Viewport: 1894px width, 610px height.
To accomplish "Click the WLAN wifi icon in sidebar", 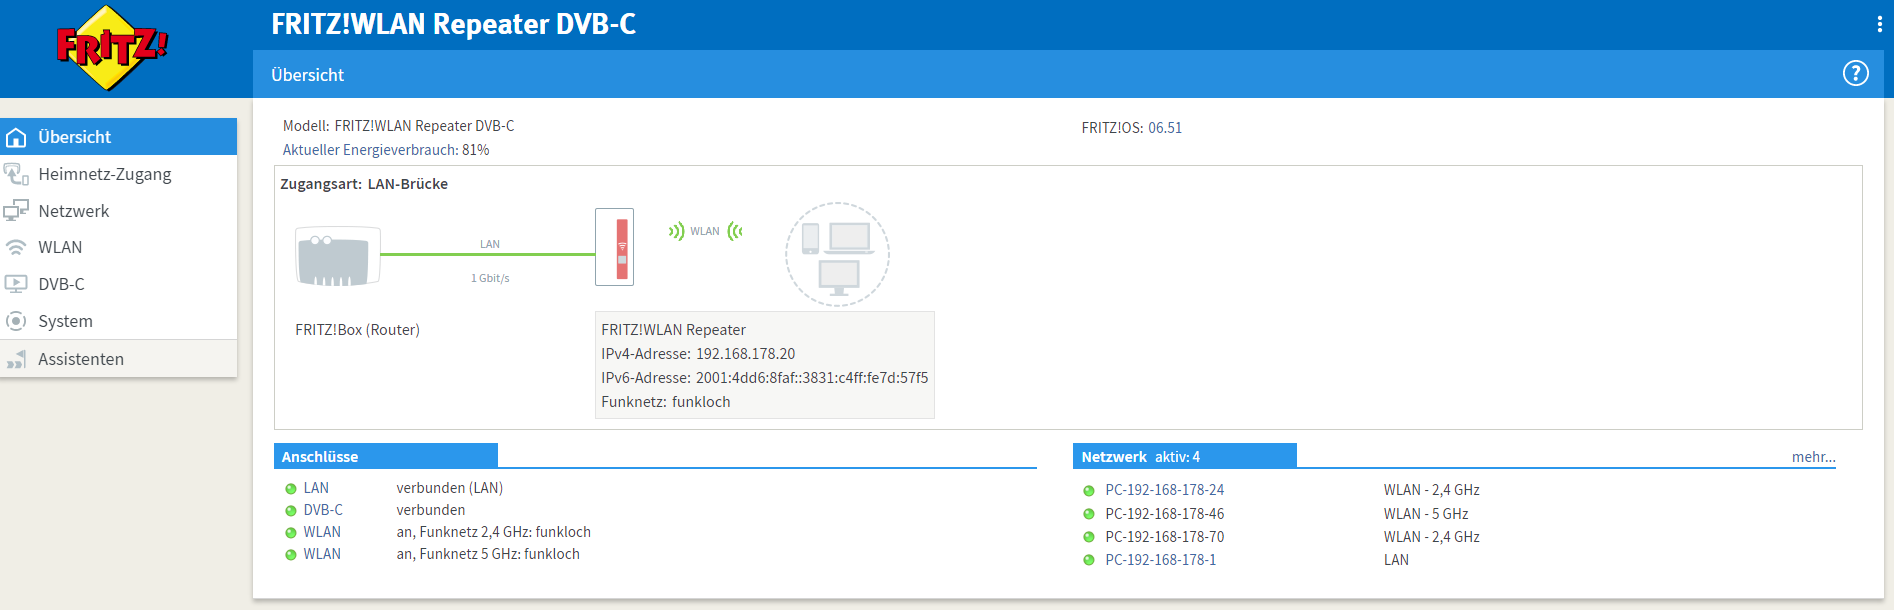I will 16,247.
